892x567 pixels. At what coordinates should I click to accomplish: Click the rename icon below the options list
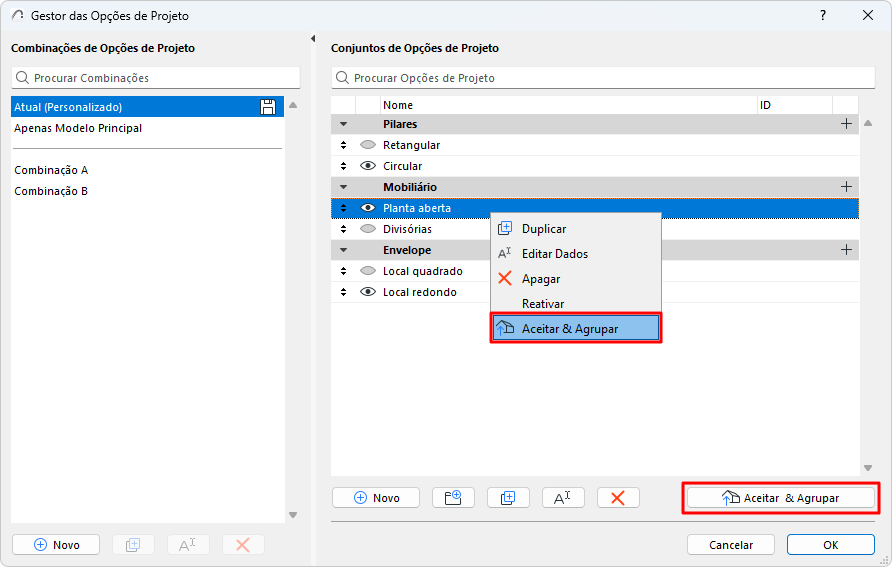point(563,498)
